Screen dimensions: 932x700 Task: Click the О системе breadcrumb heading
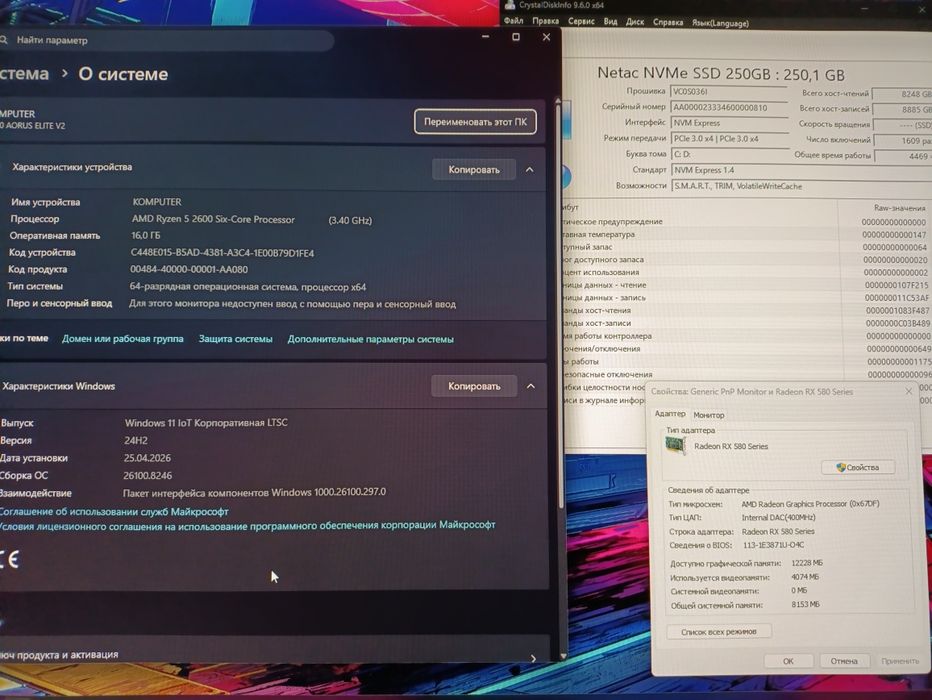(x=123, y=74)
